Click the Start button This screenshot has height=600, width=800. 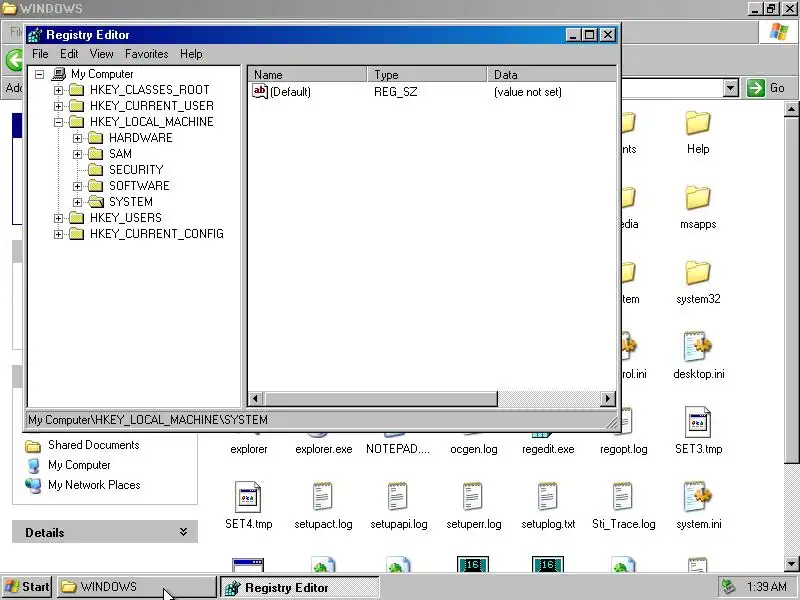[x=27, y=587]
